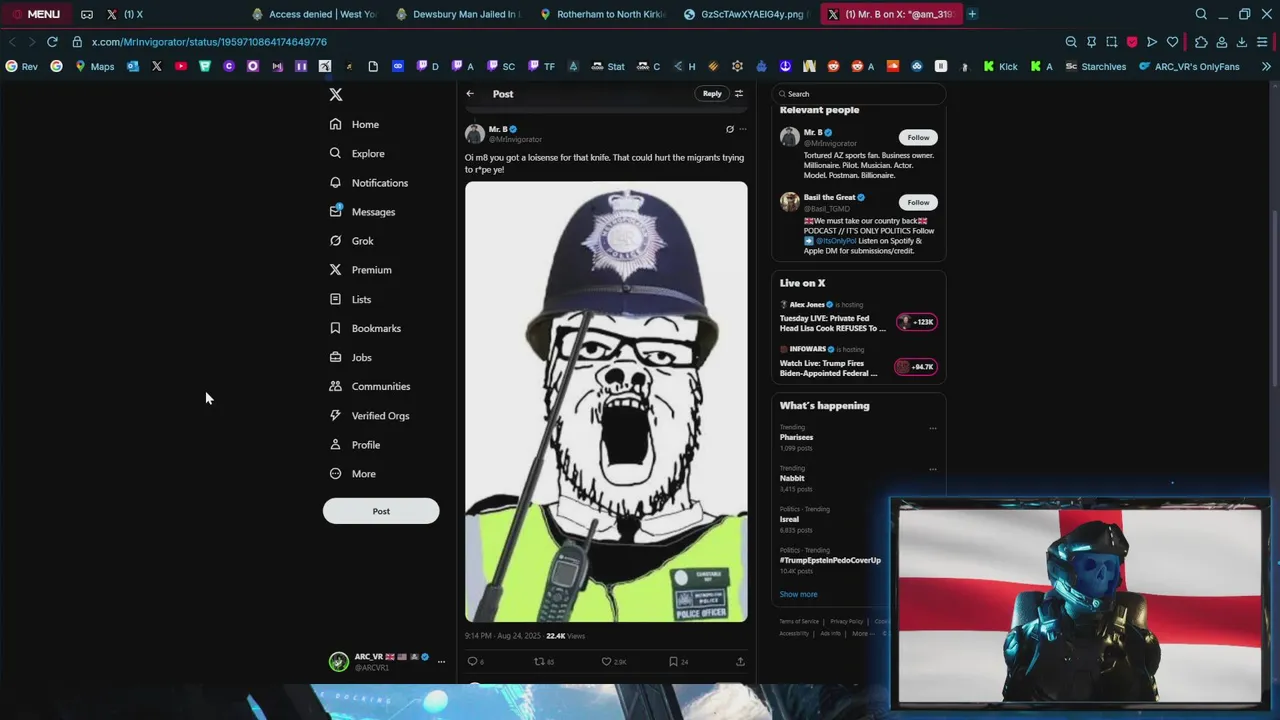Open the post's more options ellipsis
Image resolution: width=1280 pixels, height=720 pixels.
coord(742,129)
